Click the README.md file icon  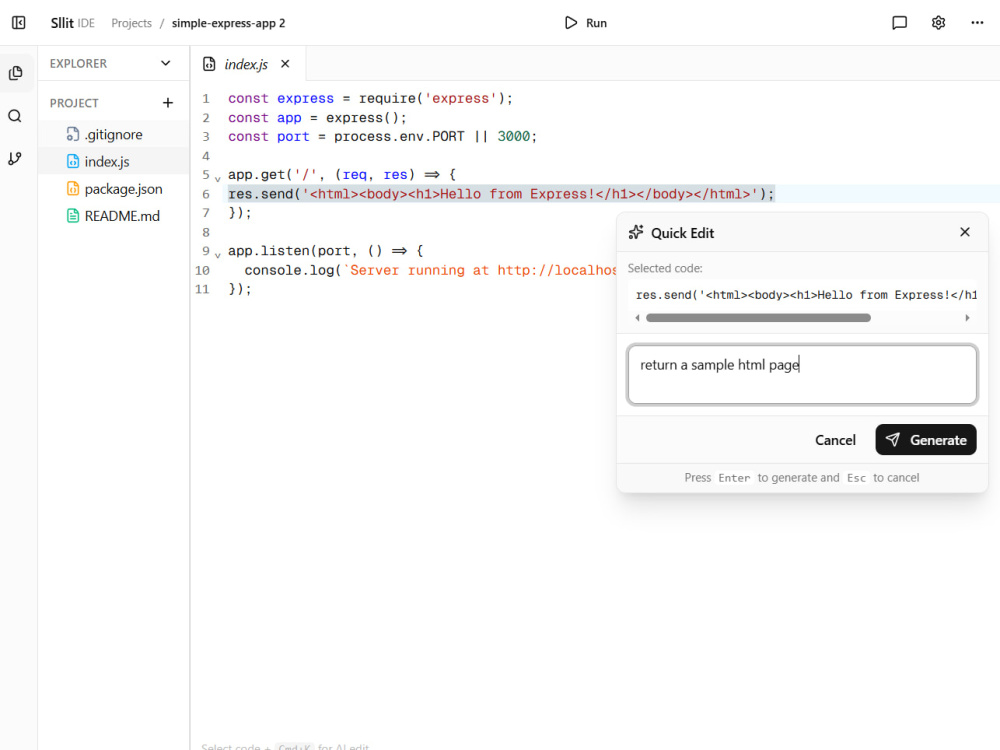coord(73,216)
